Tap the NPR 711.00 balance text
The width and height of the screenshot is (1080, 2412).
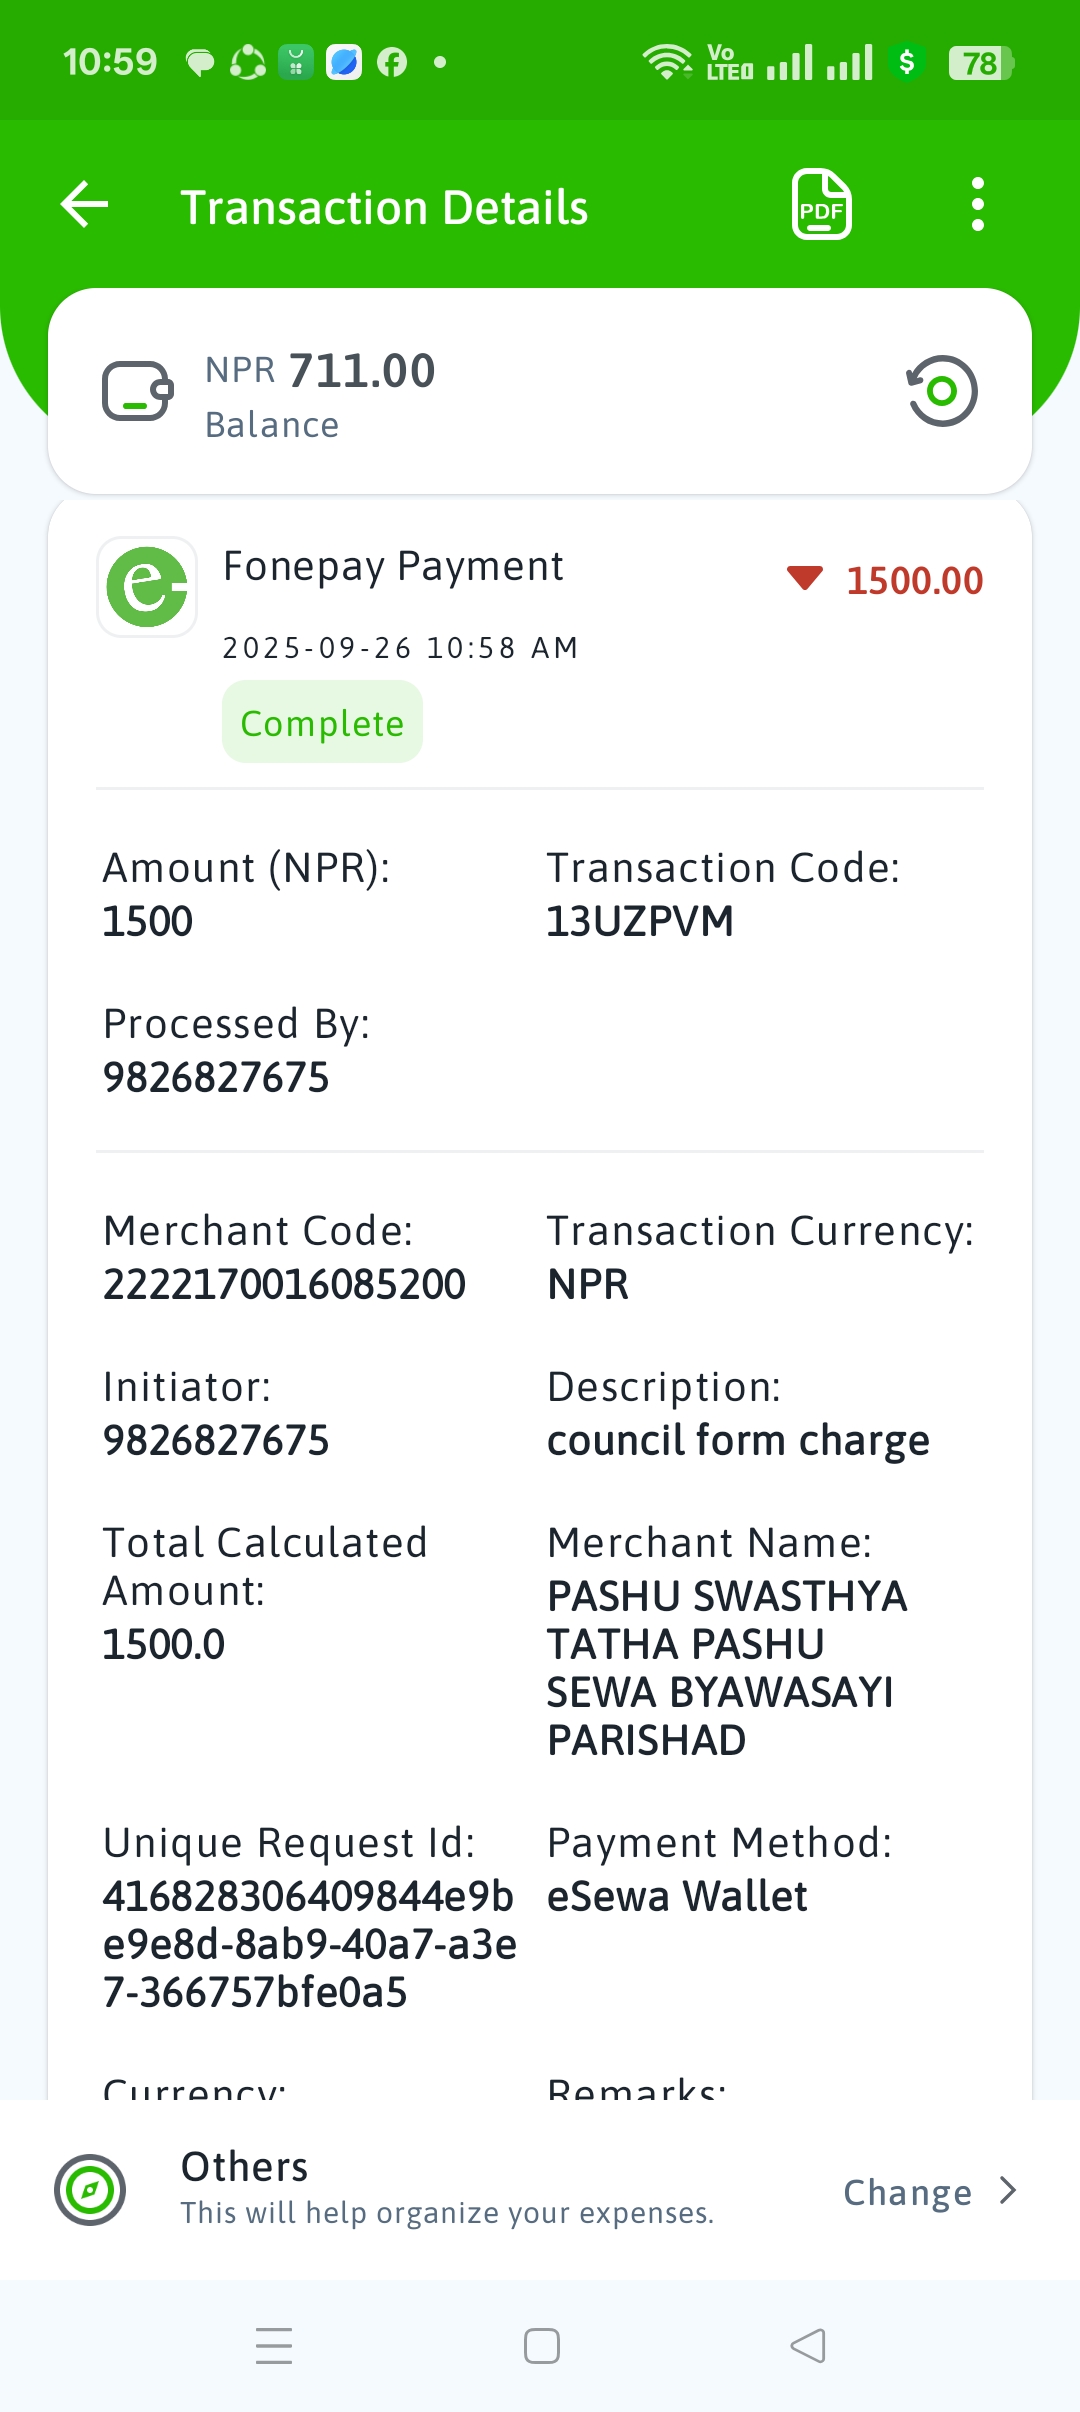click(320, 371)
